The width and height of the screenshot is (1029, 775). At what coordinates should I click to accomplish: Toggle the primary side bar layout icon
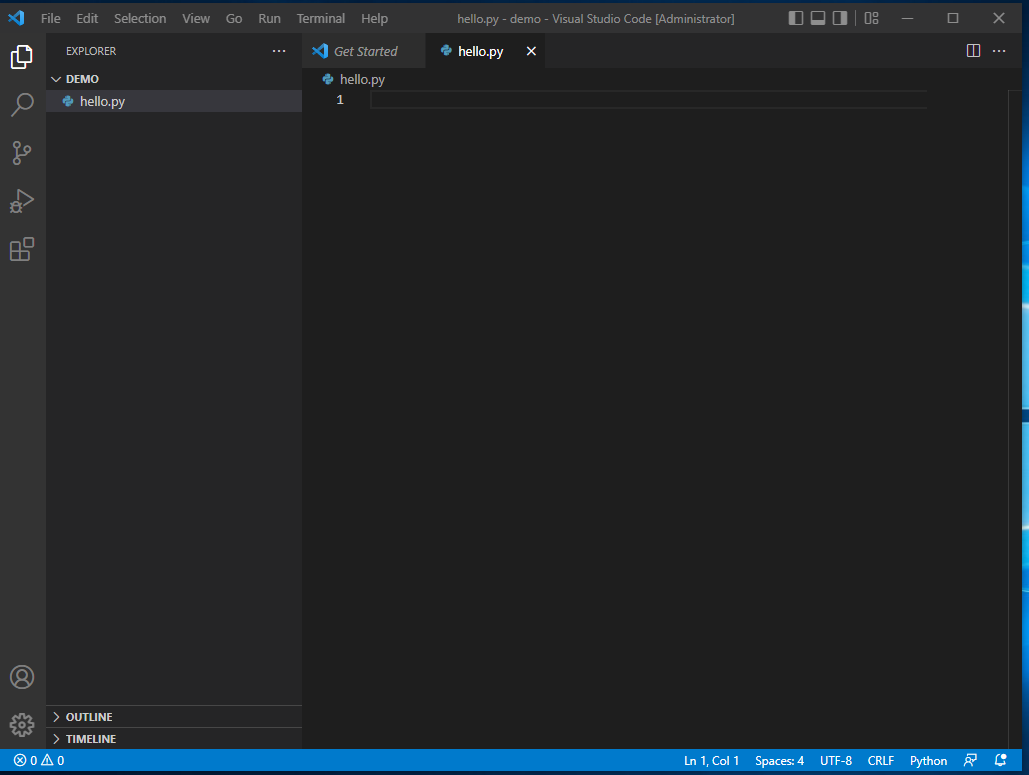(x=795, y=18)
